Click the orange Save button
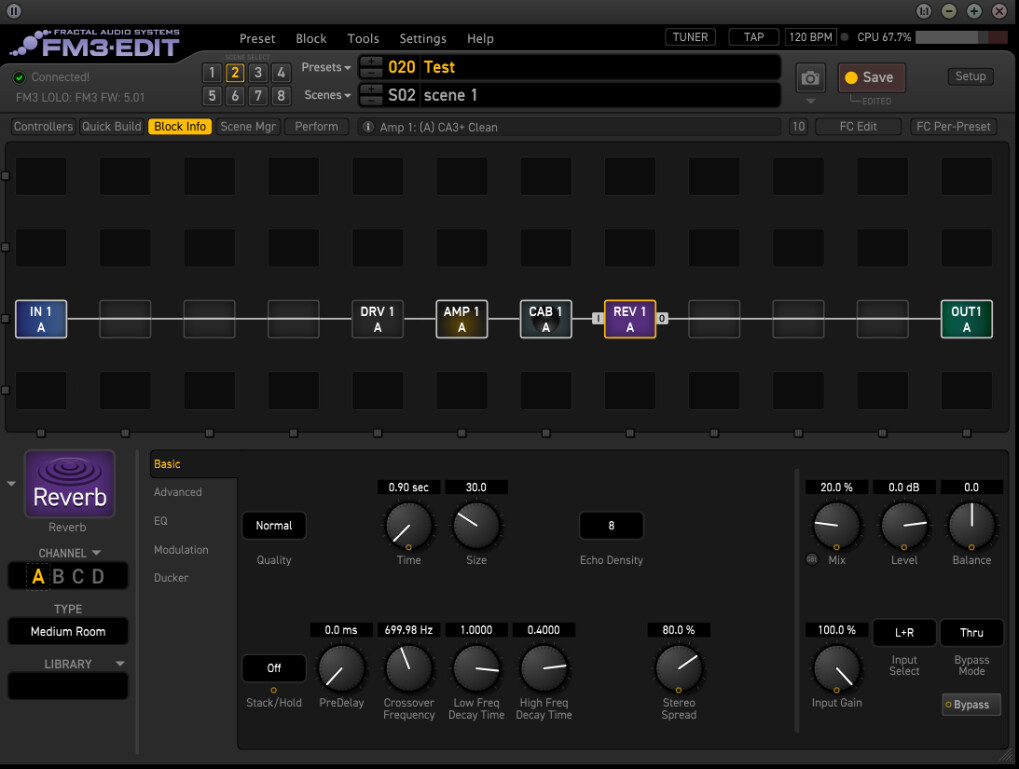1019x769 pixels. (871, 77)
